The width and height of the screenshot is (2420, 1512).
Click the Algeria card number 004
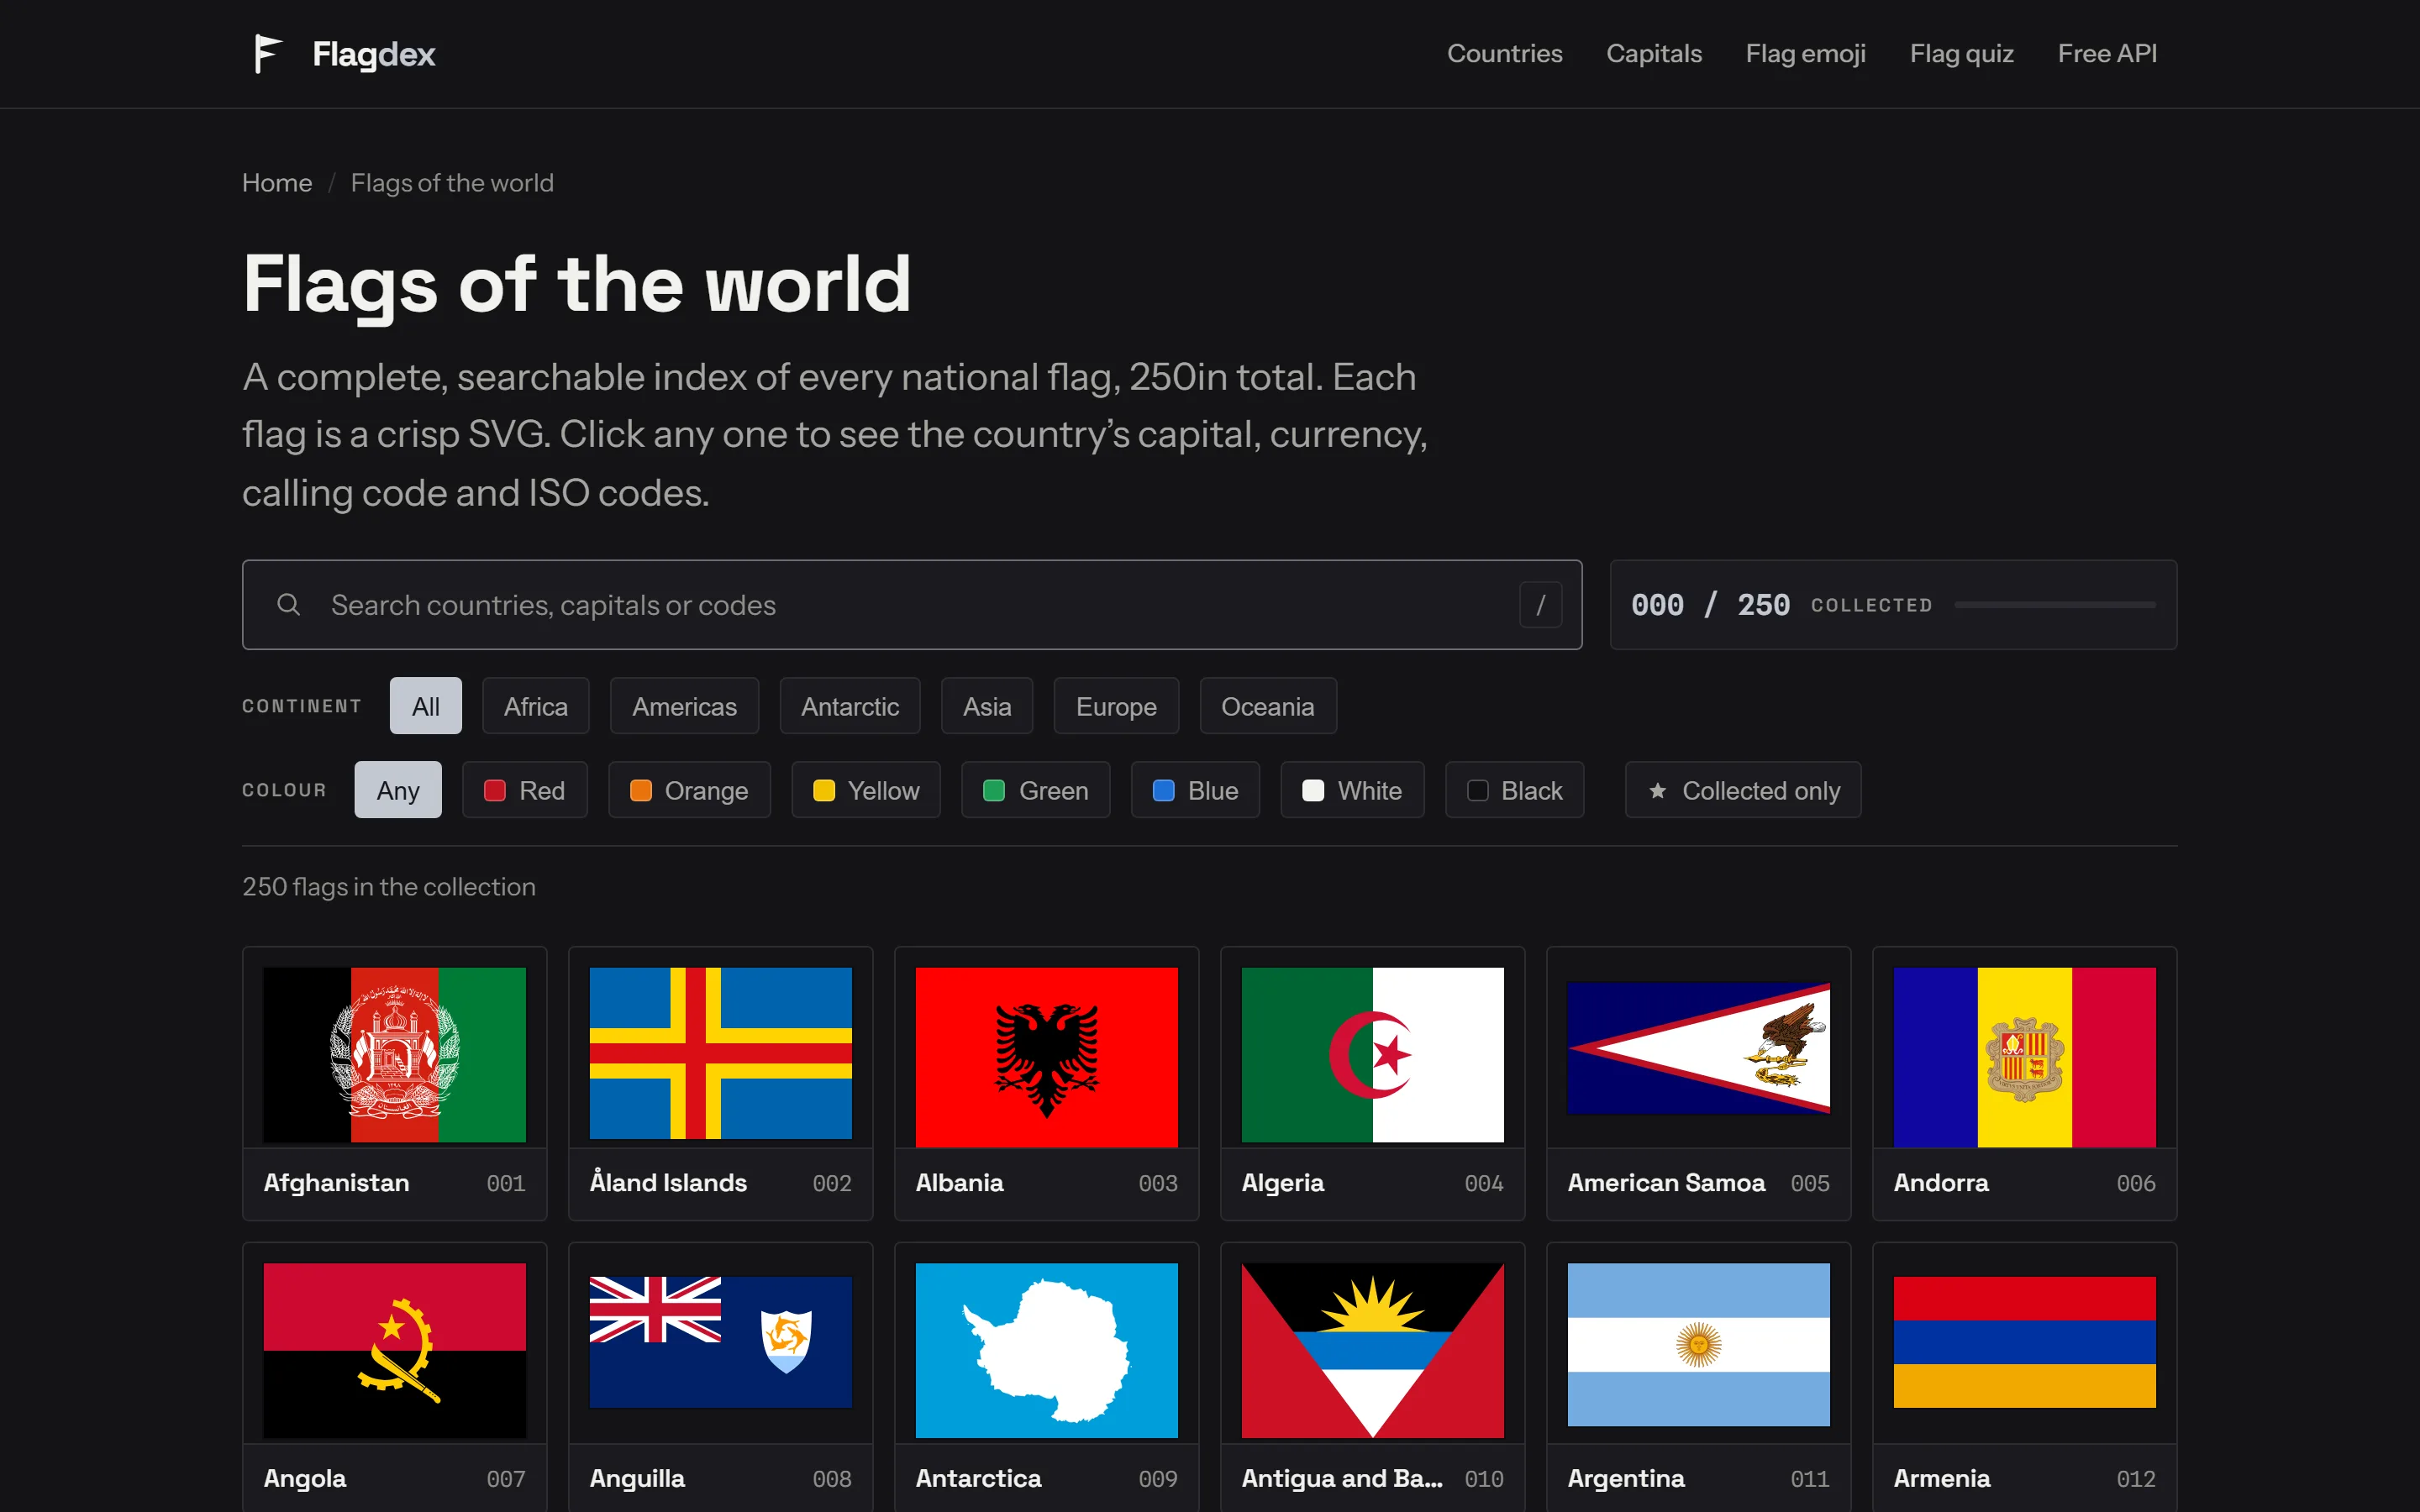point(1483,1184)
